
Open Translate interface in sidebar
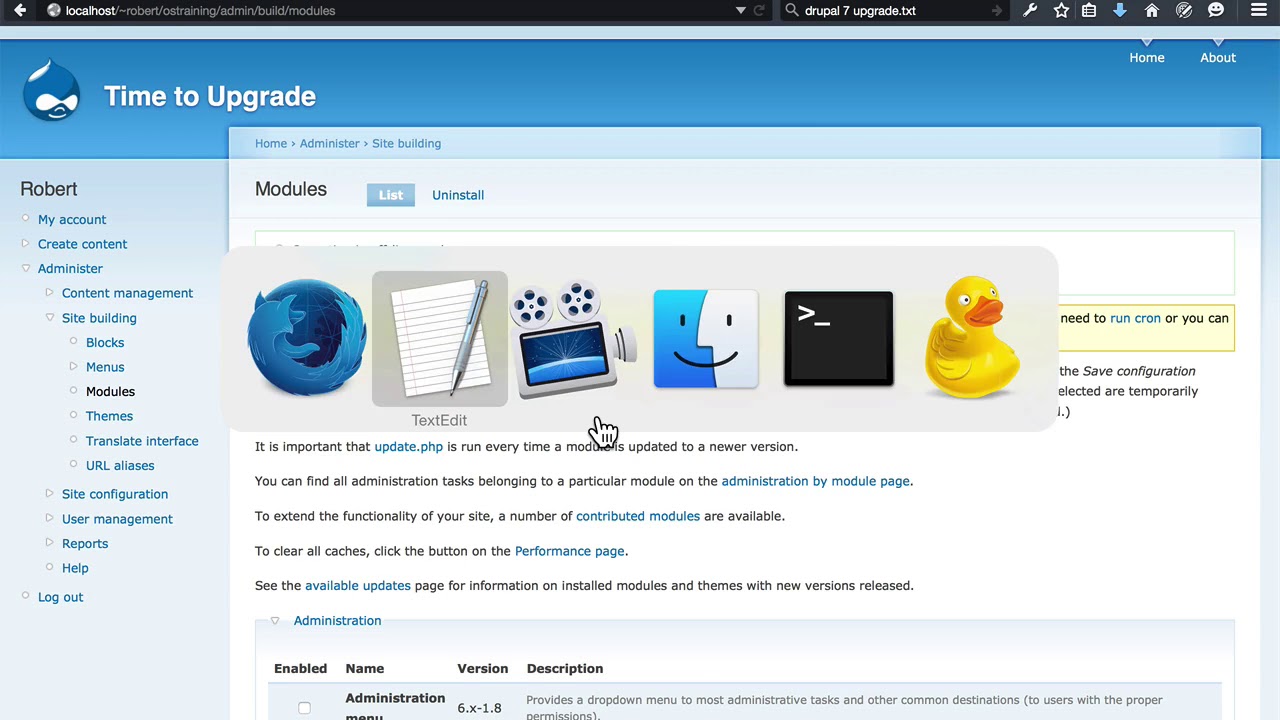tap(142, 441)
